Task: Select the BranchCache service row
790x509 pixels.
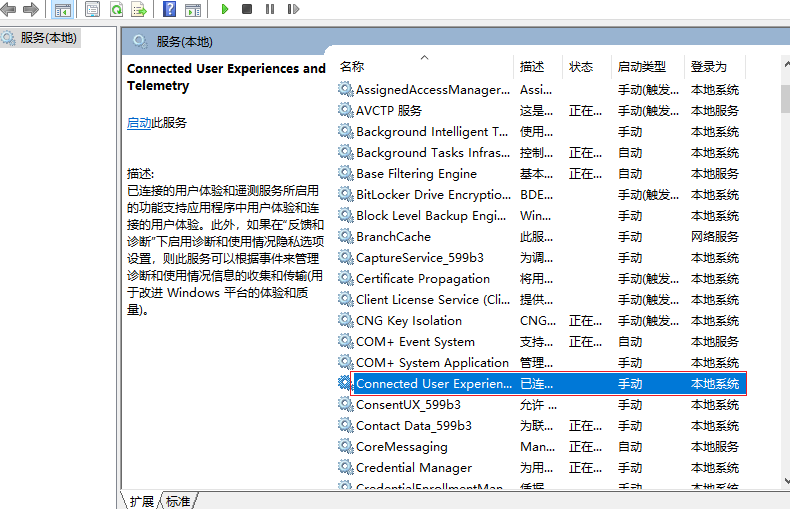Action: pos(393,237)
